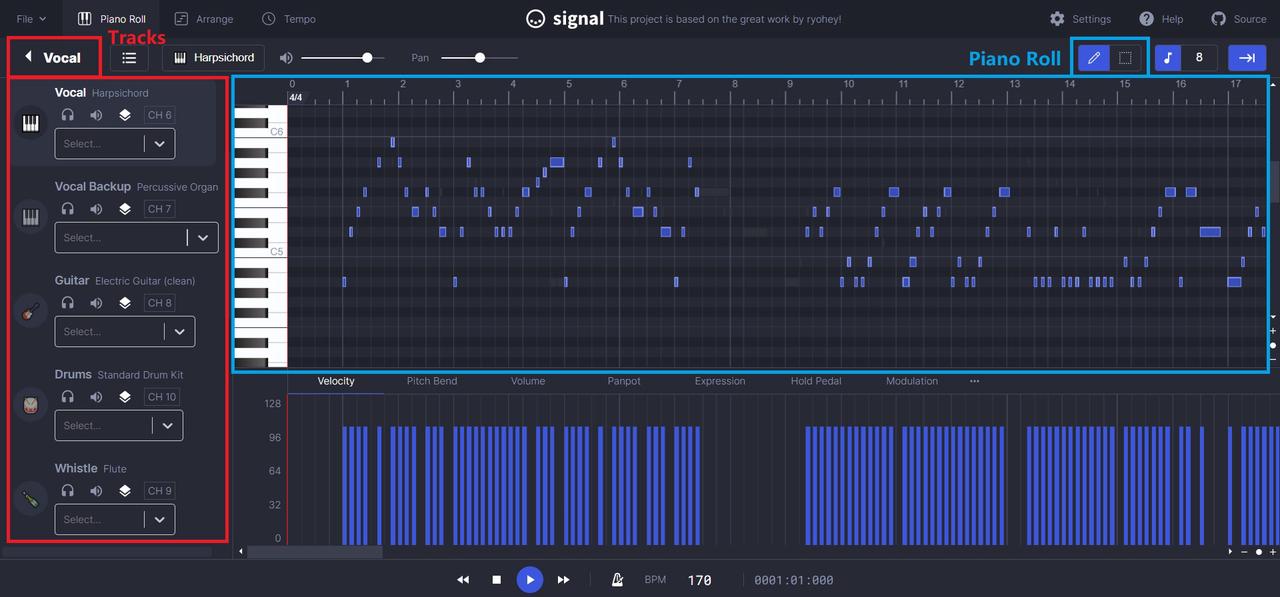
Task: Open the File dropdown menu
Action: point(31,19)
